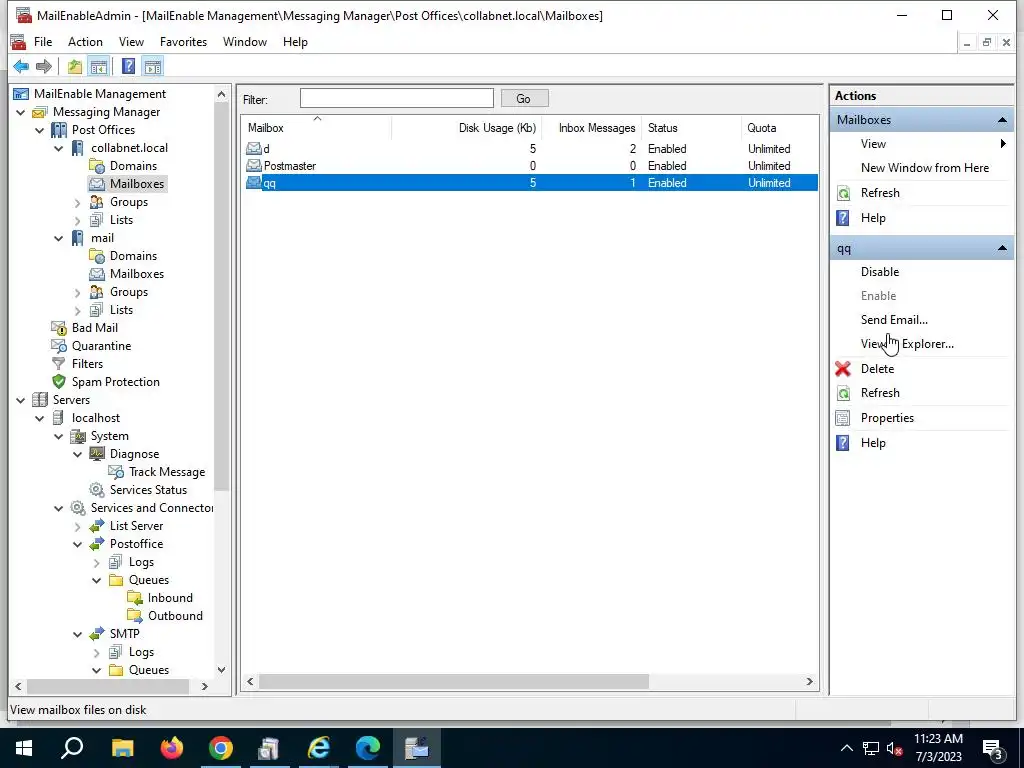This screenshot has height=768, width=1024.
Task: Click Disable for the qq mailbox
Action: tap(880, 272)
